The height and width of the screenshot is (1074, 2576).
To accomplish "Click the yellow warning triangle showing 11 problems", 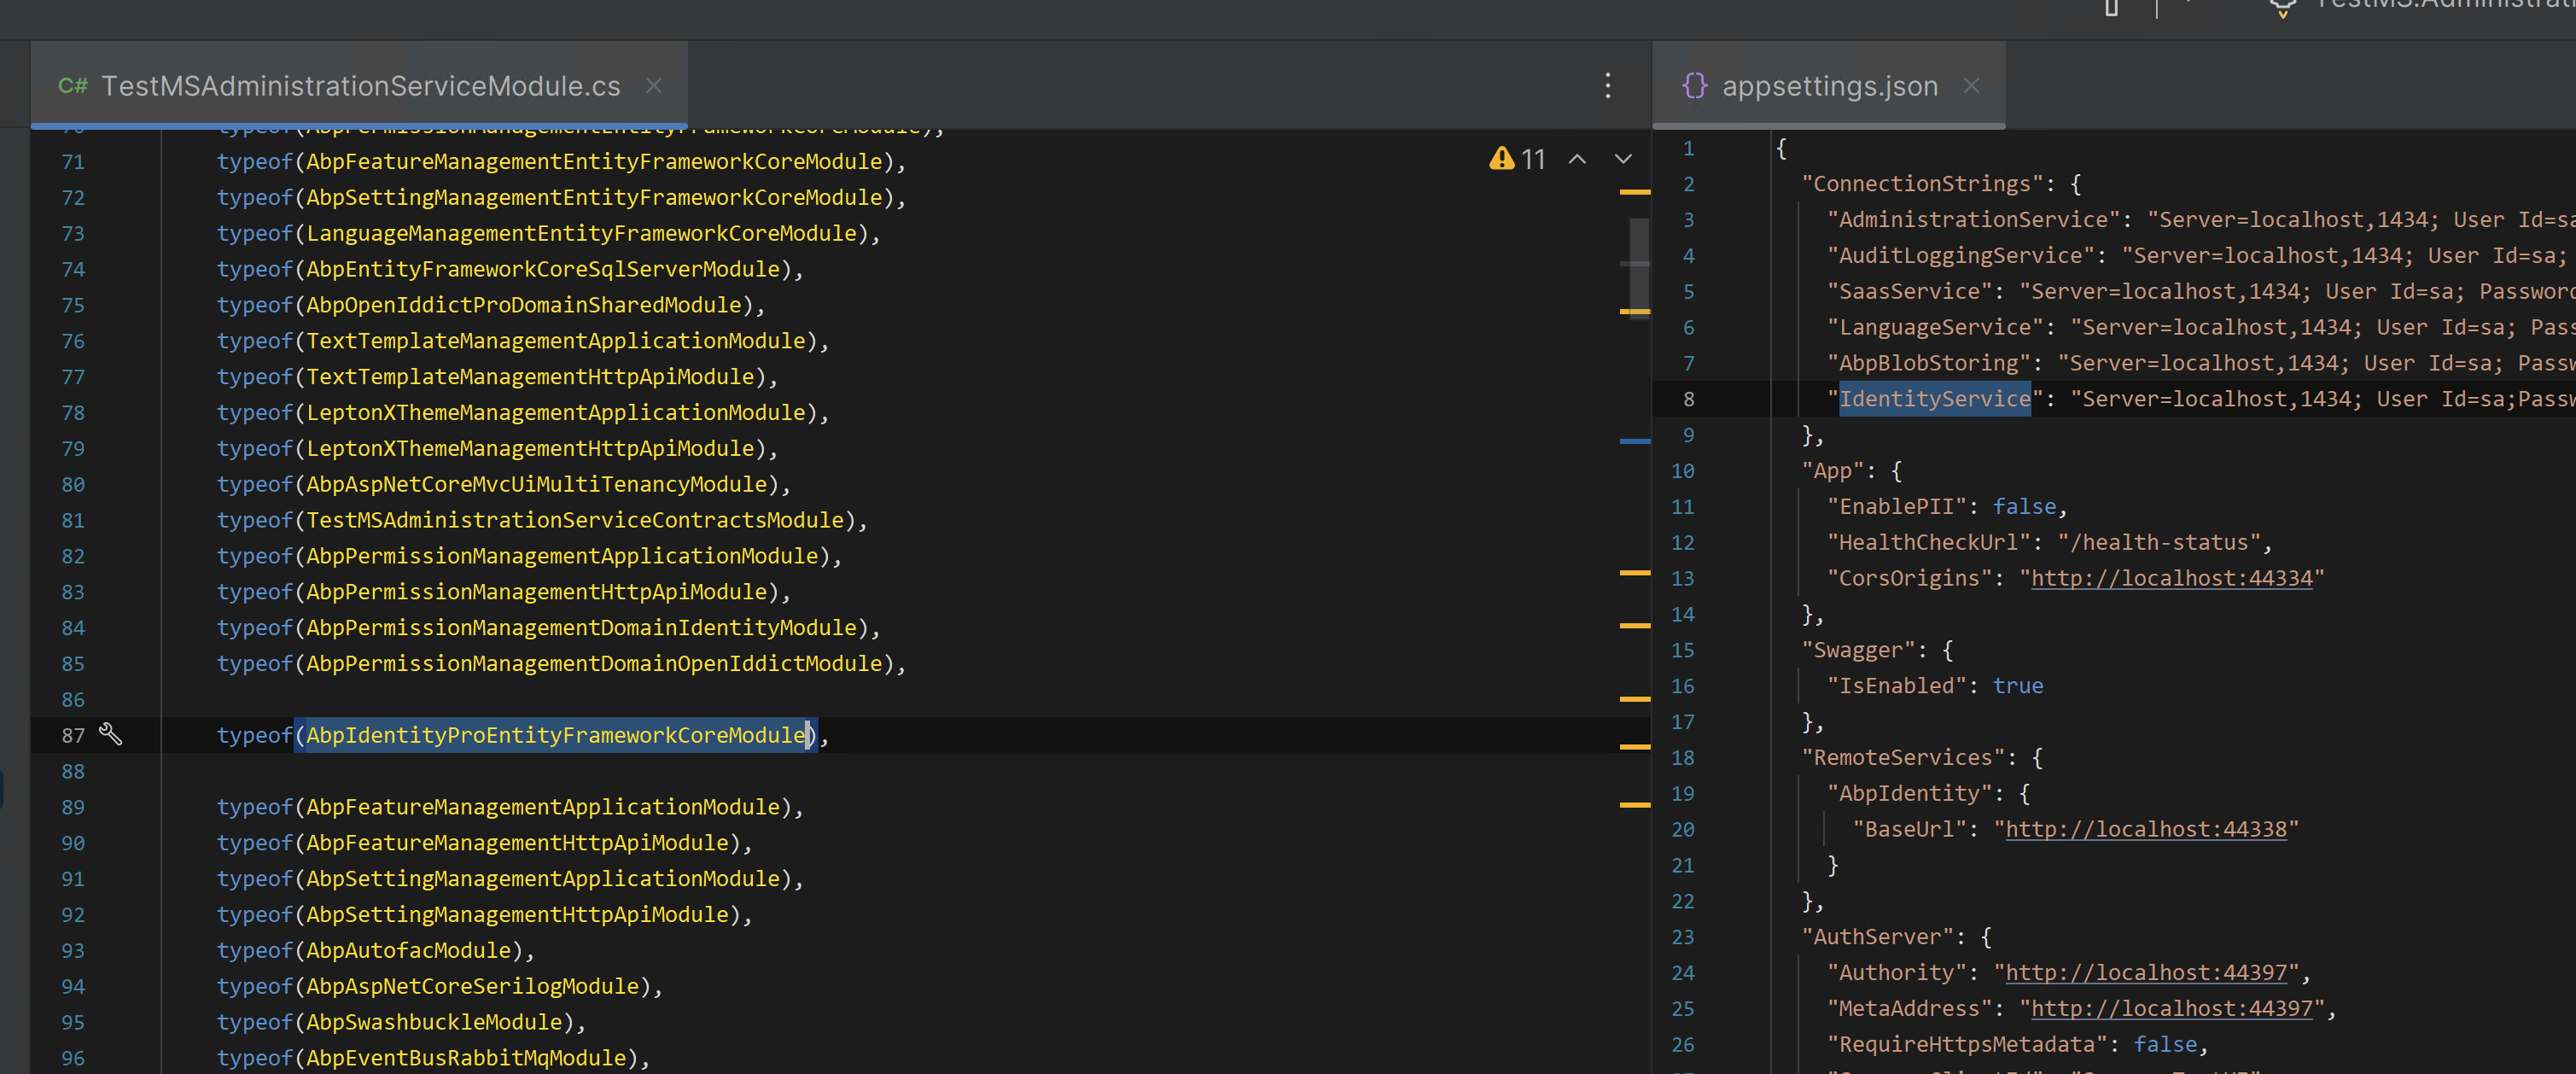I will tap(1501, 159).
